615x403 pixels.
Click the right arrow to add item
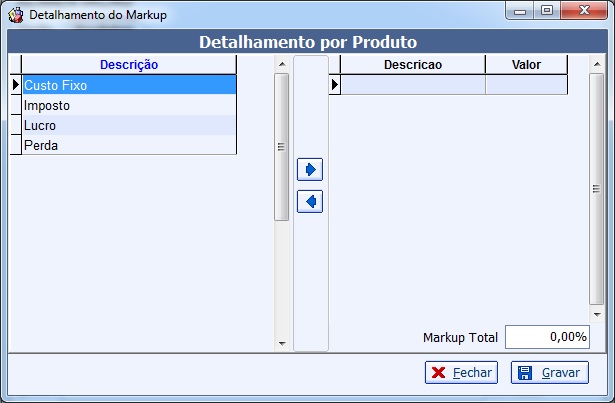pyautogui.click(x=310, y=169)
